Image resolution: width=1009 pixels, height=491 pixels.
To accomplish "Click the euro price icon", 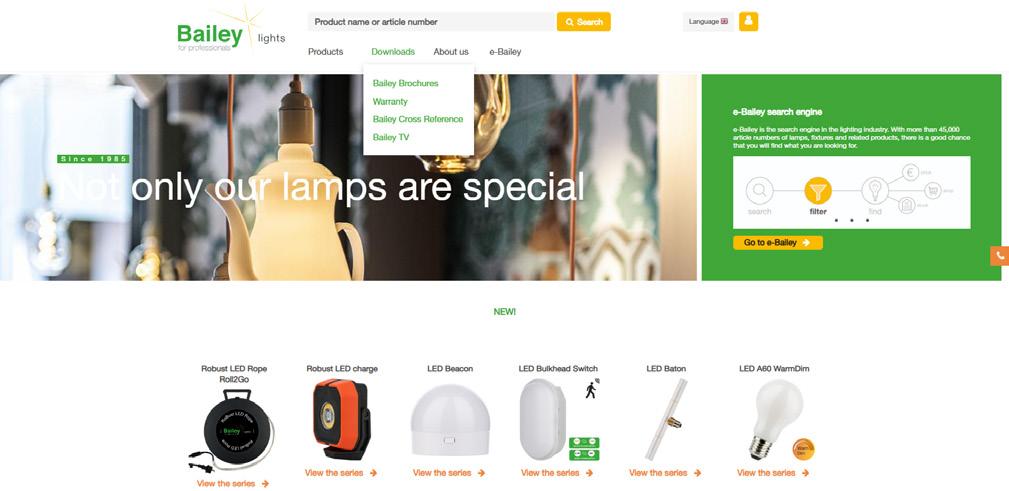I will pyautogui.click(x=911, y=172).
